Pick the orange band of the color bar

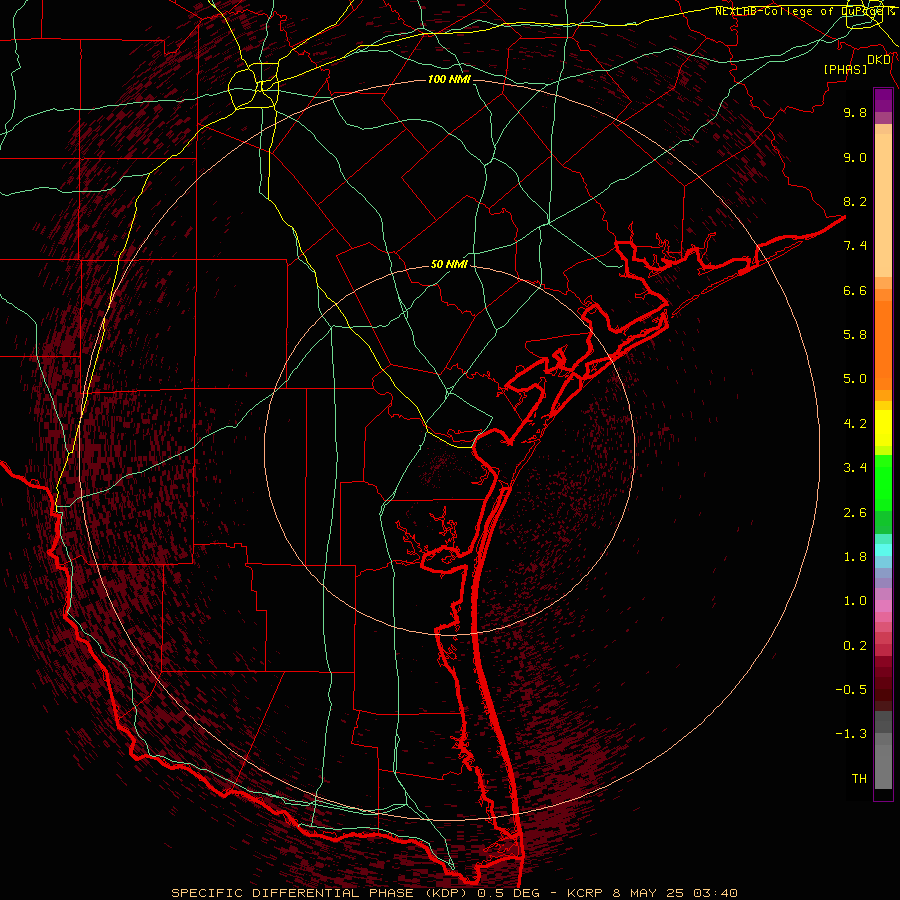tap(883, 344)
